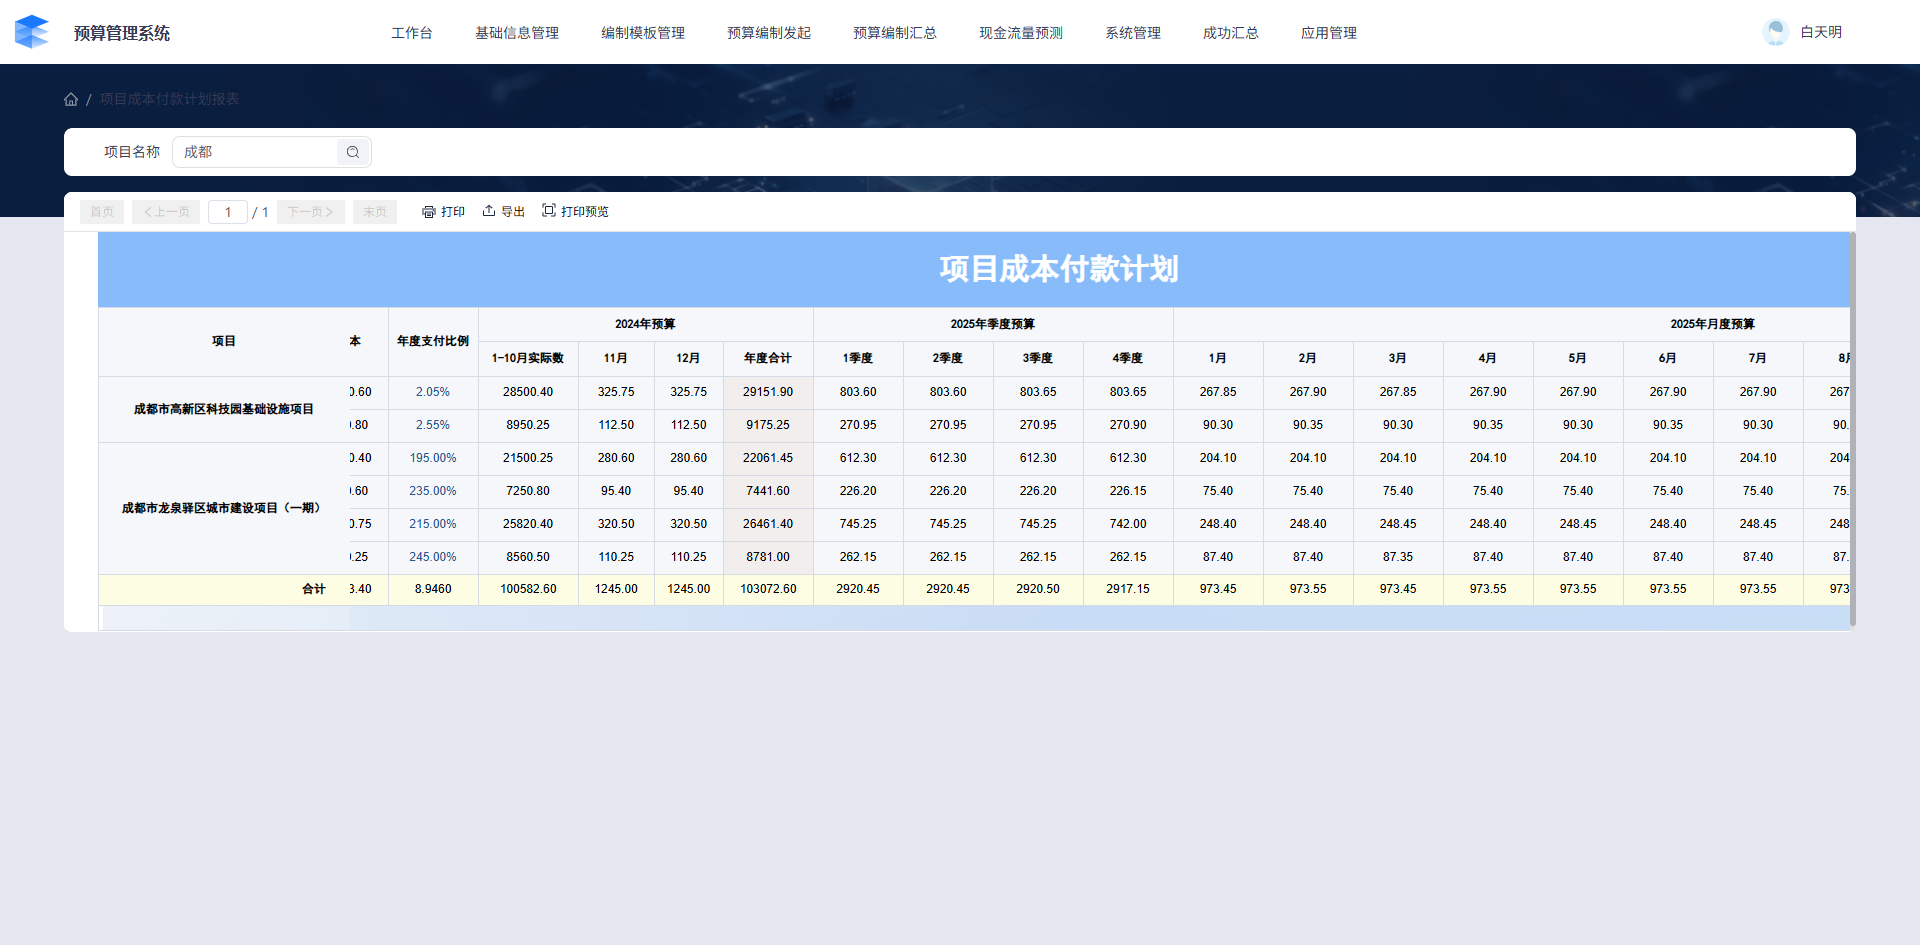Click the home breadcrumb icon
Viewport: 1920px width, 945px height.
71,99
